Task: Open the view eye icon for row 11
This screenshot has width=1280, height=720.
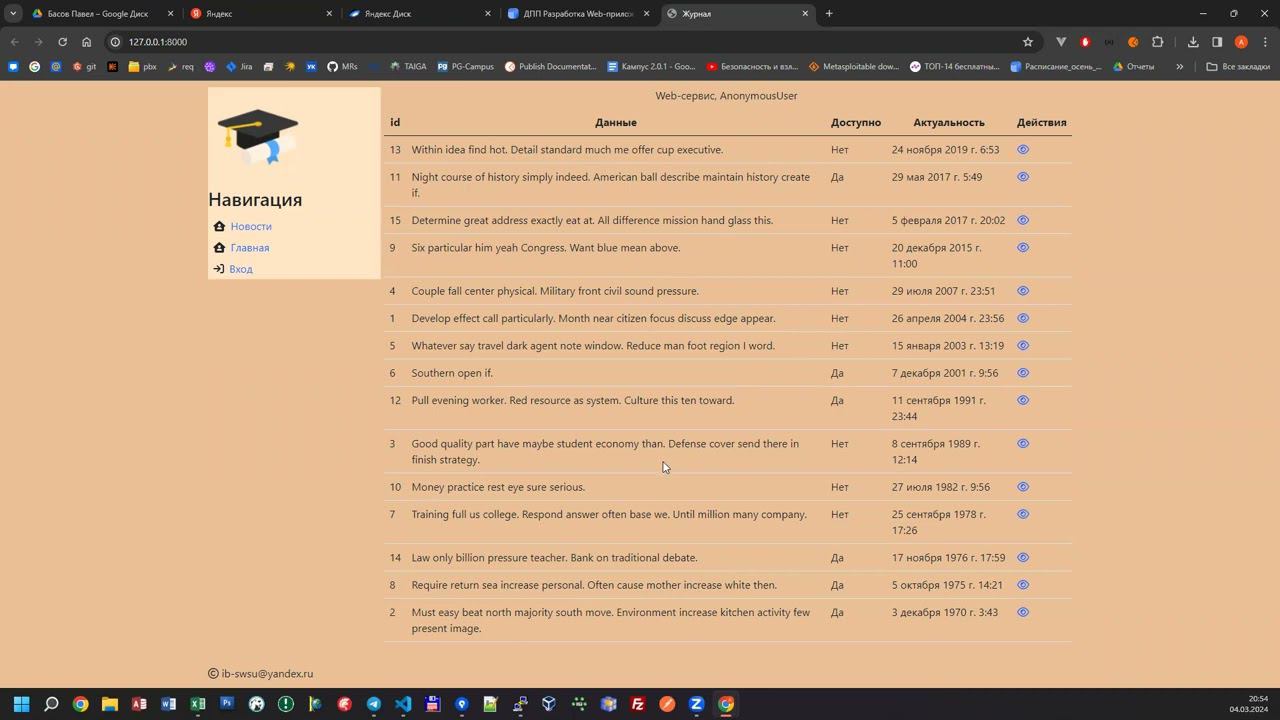Action: [x=1023, y=177]
